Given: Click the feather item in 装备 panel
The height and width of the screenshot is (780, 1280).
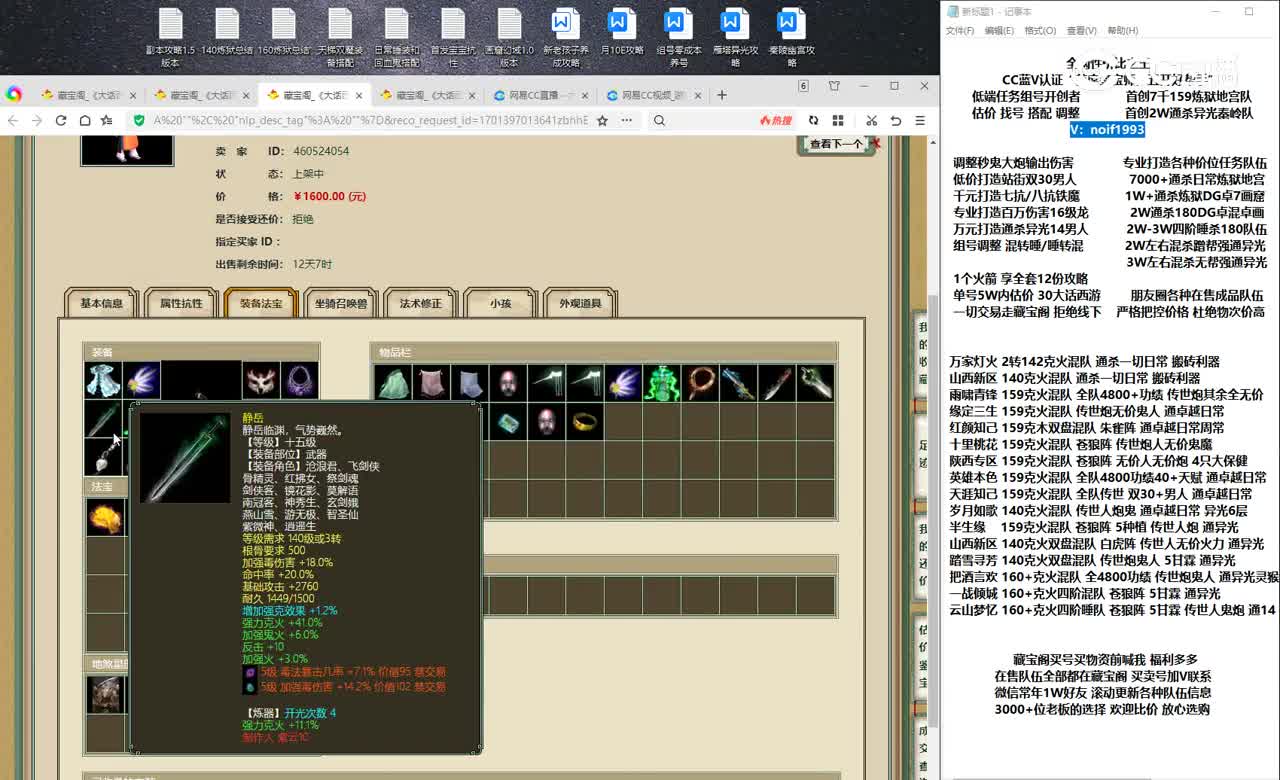Looking at the screenshot, I should pos(142,380).
